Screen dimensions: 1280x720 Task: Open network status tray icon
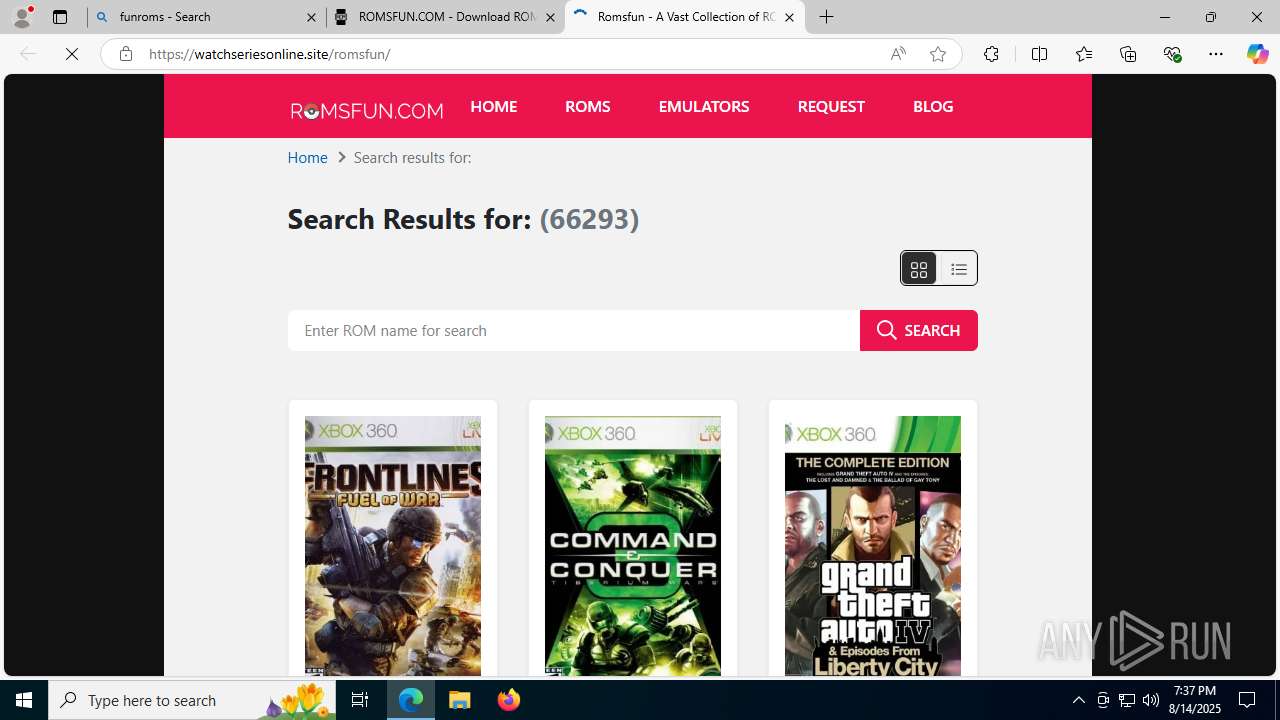pyautogui.click(x=1126, y=700)
